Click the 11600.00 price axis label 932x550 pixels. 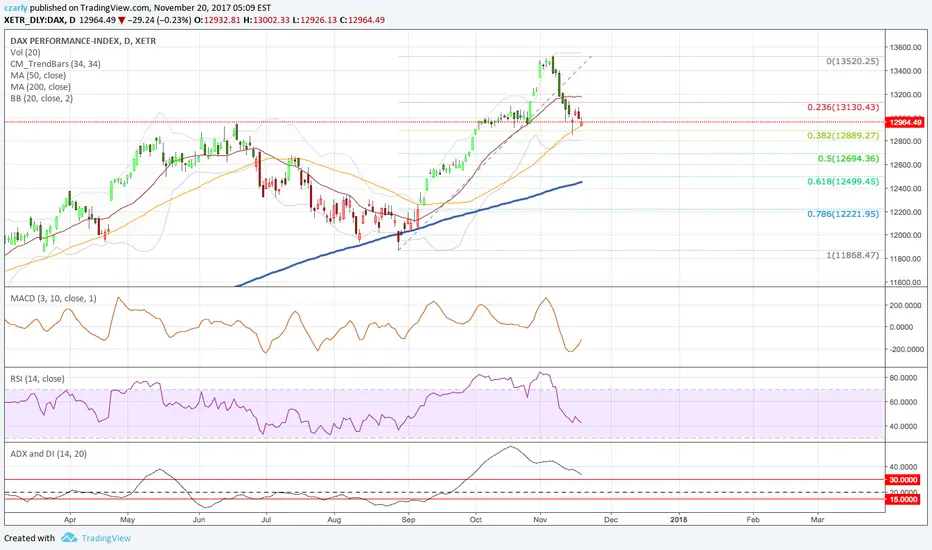[x=905, y=282]
